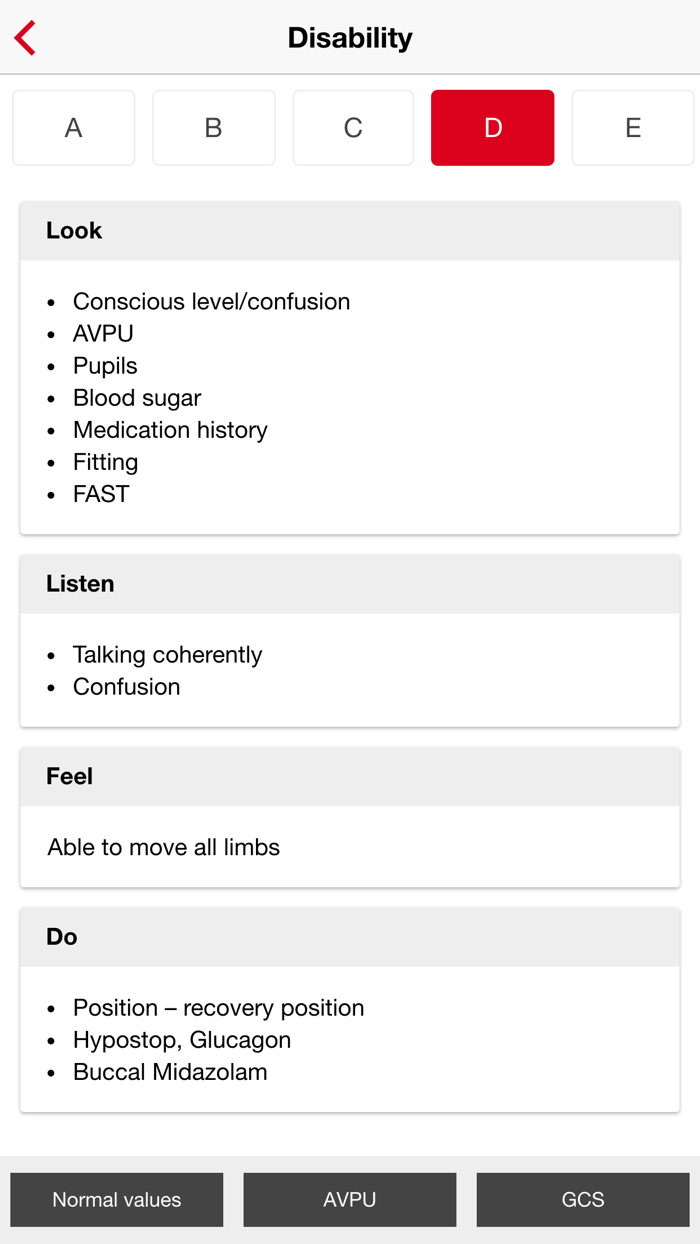This screenshot has width=700, height=1244.
Task: Select the FAST list entry
Action: click(100, 493)
